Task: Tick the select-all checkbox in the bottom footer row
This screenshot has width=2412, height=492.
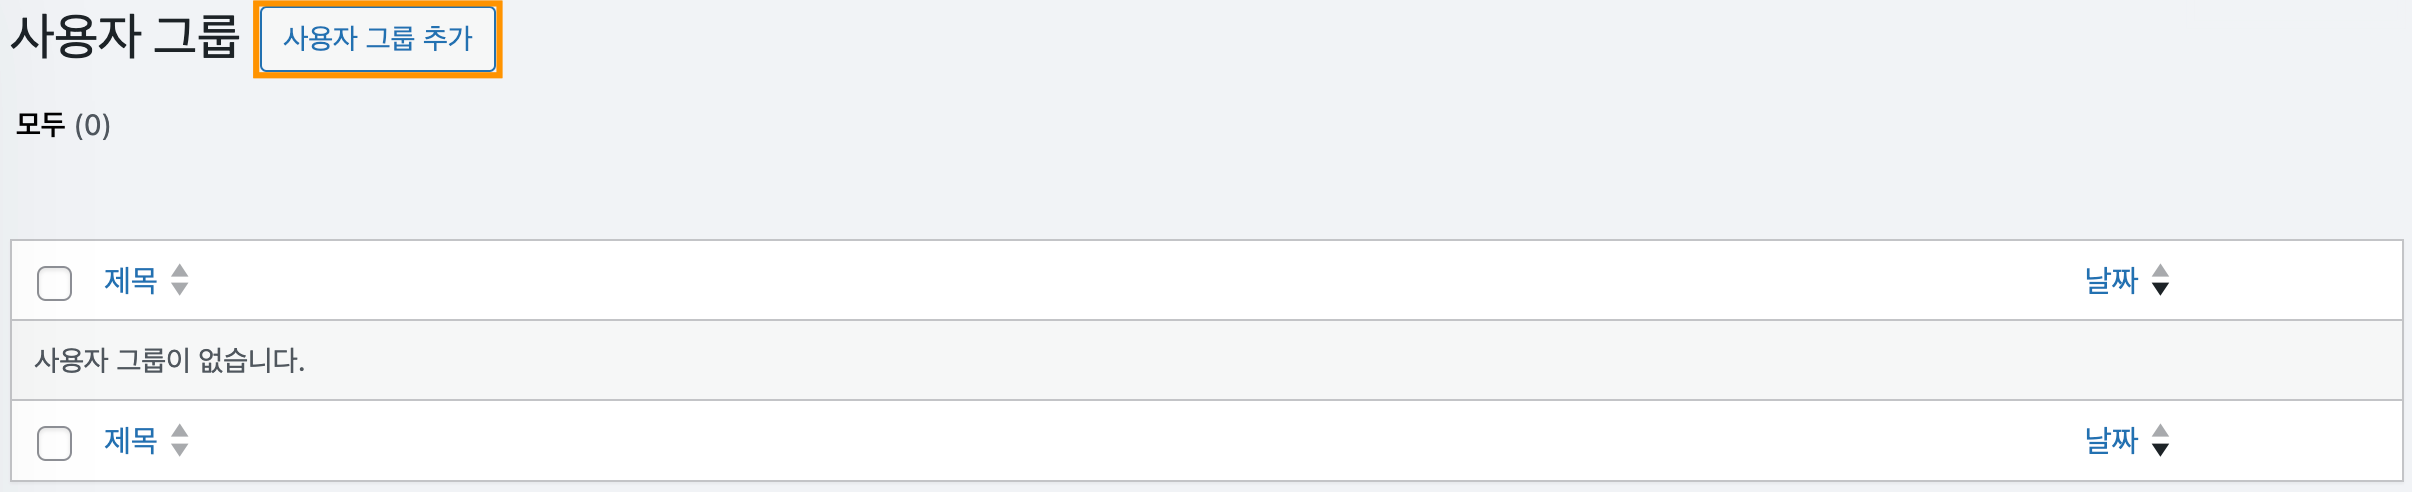Action: click(54, 443)
